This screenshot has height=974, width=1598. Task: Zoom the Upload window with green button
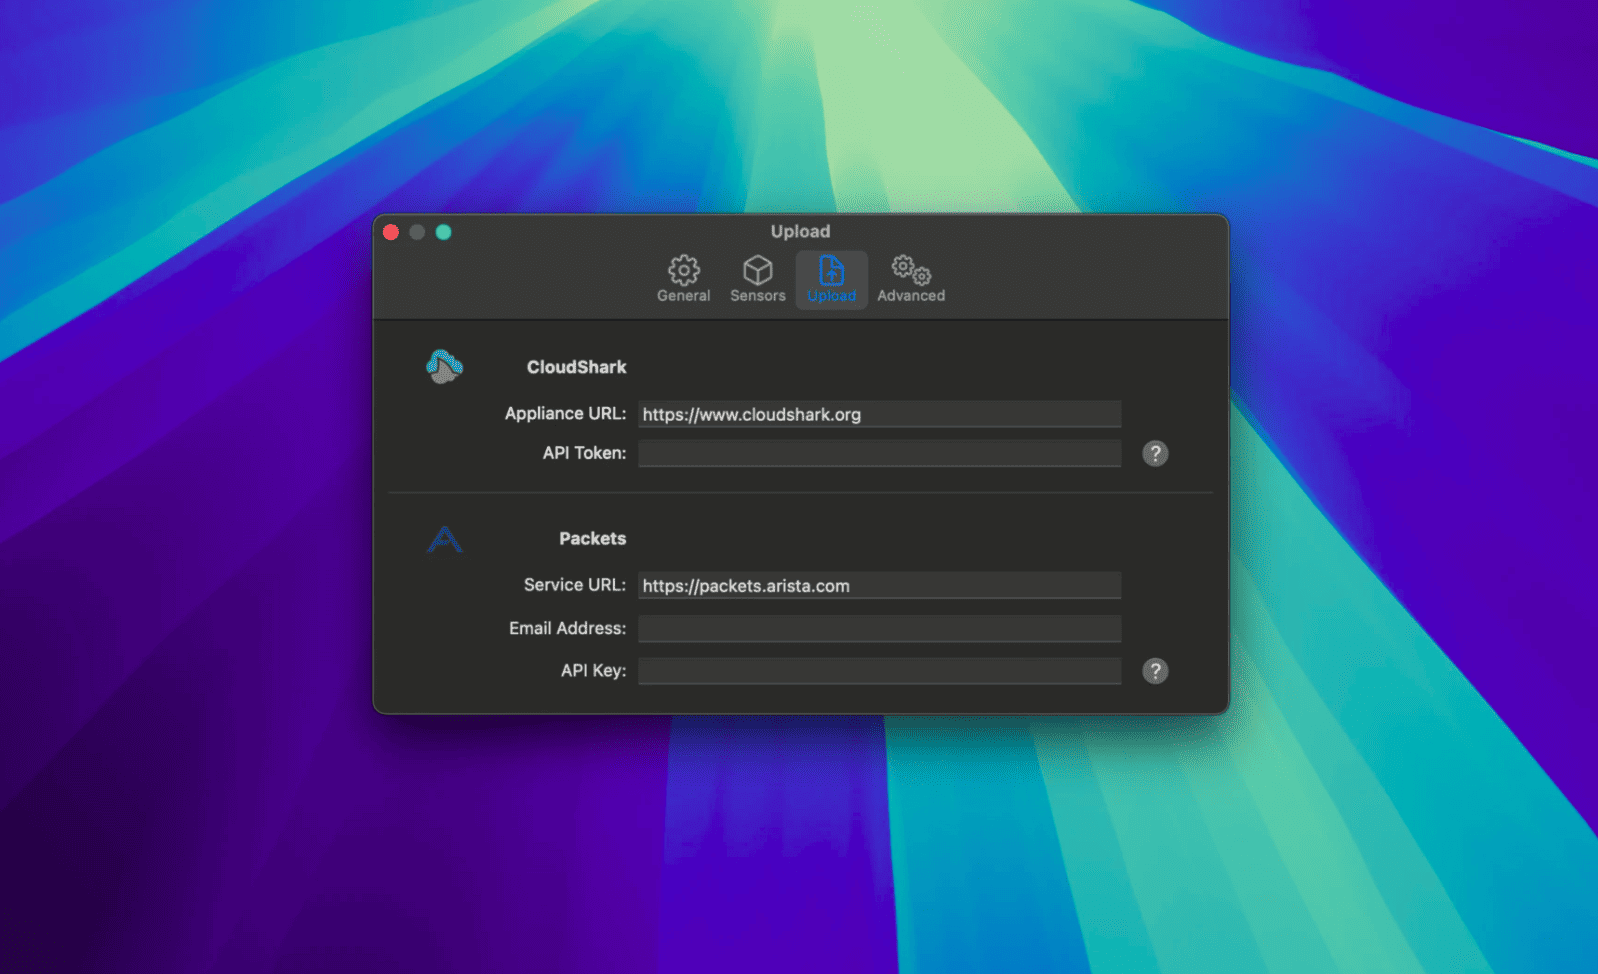(443, 232)
